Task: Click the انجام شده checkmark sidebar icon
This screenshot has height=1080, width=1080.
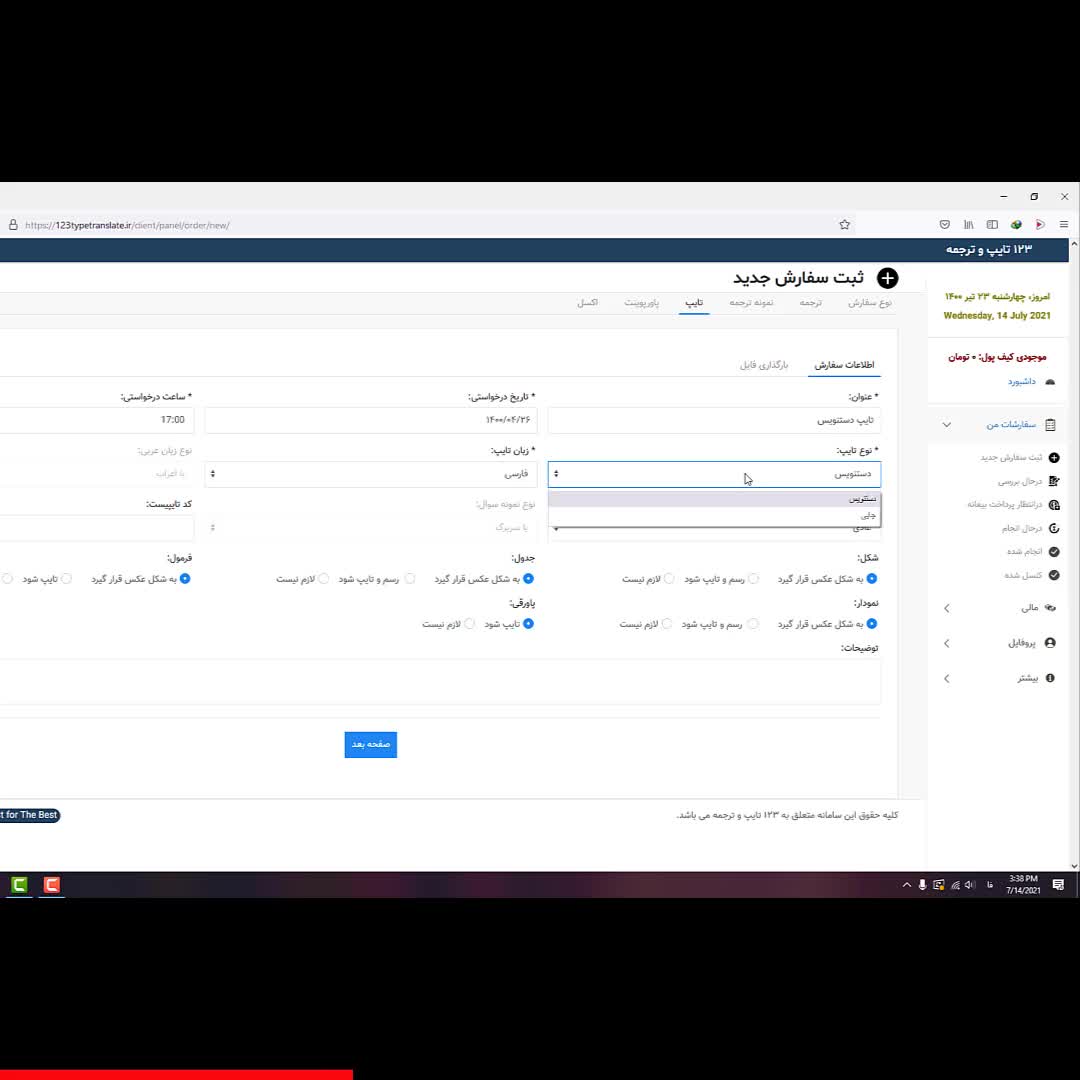Action: coord(1053,552)
